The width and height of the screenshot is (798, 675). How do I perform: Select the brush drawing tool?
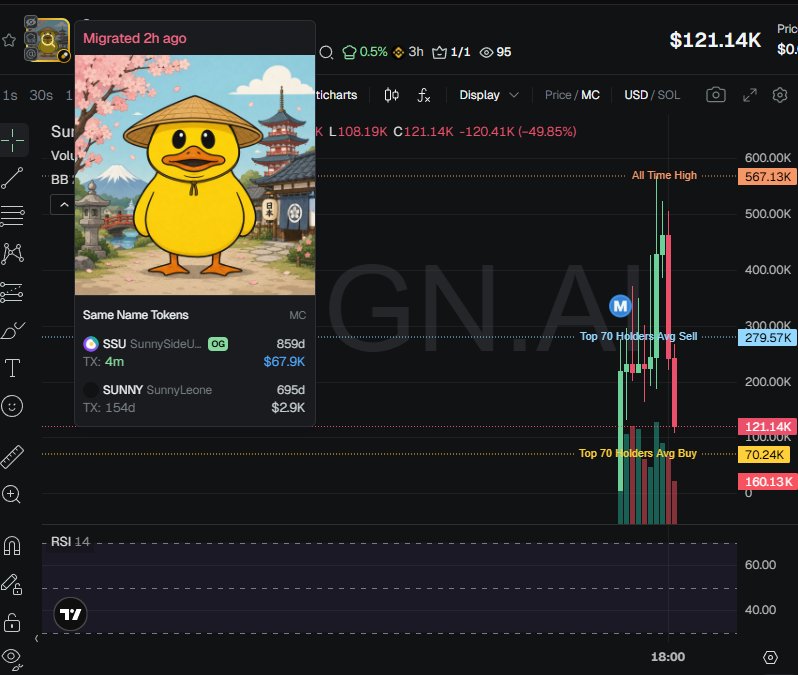(x=13, y=330)
